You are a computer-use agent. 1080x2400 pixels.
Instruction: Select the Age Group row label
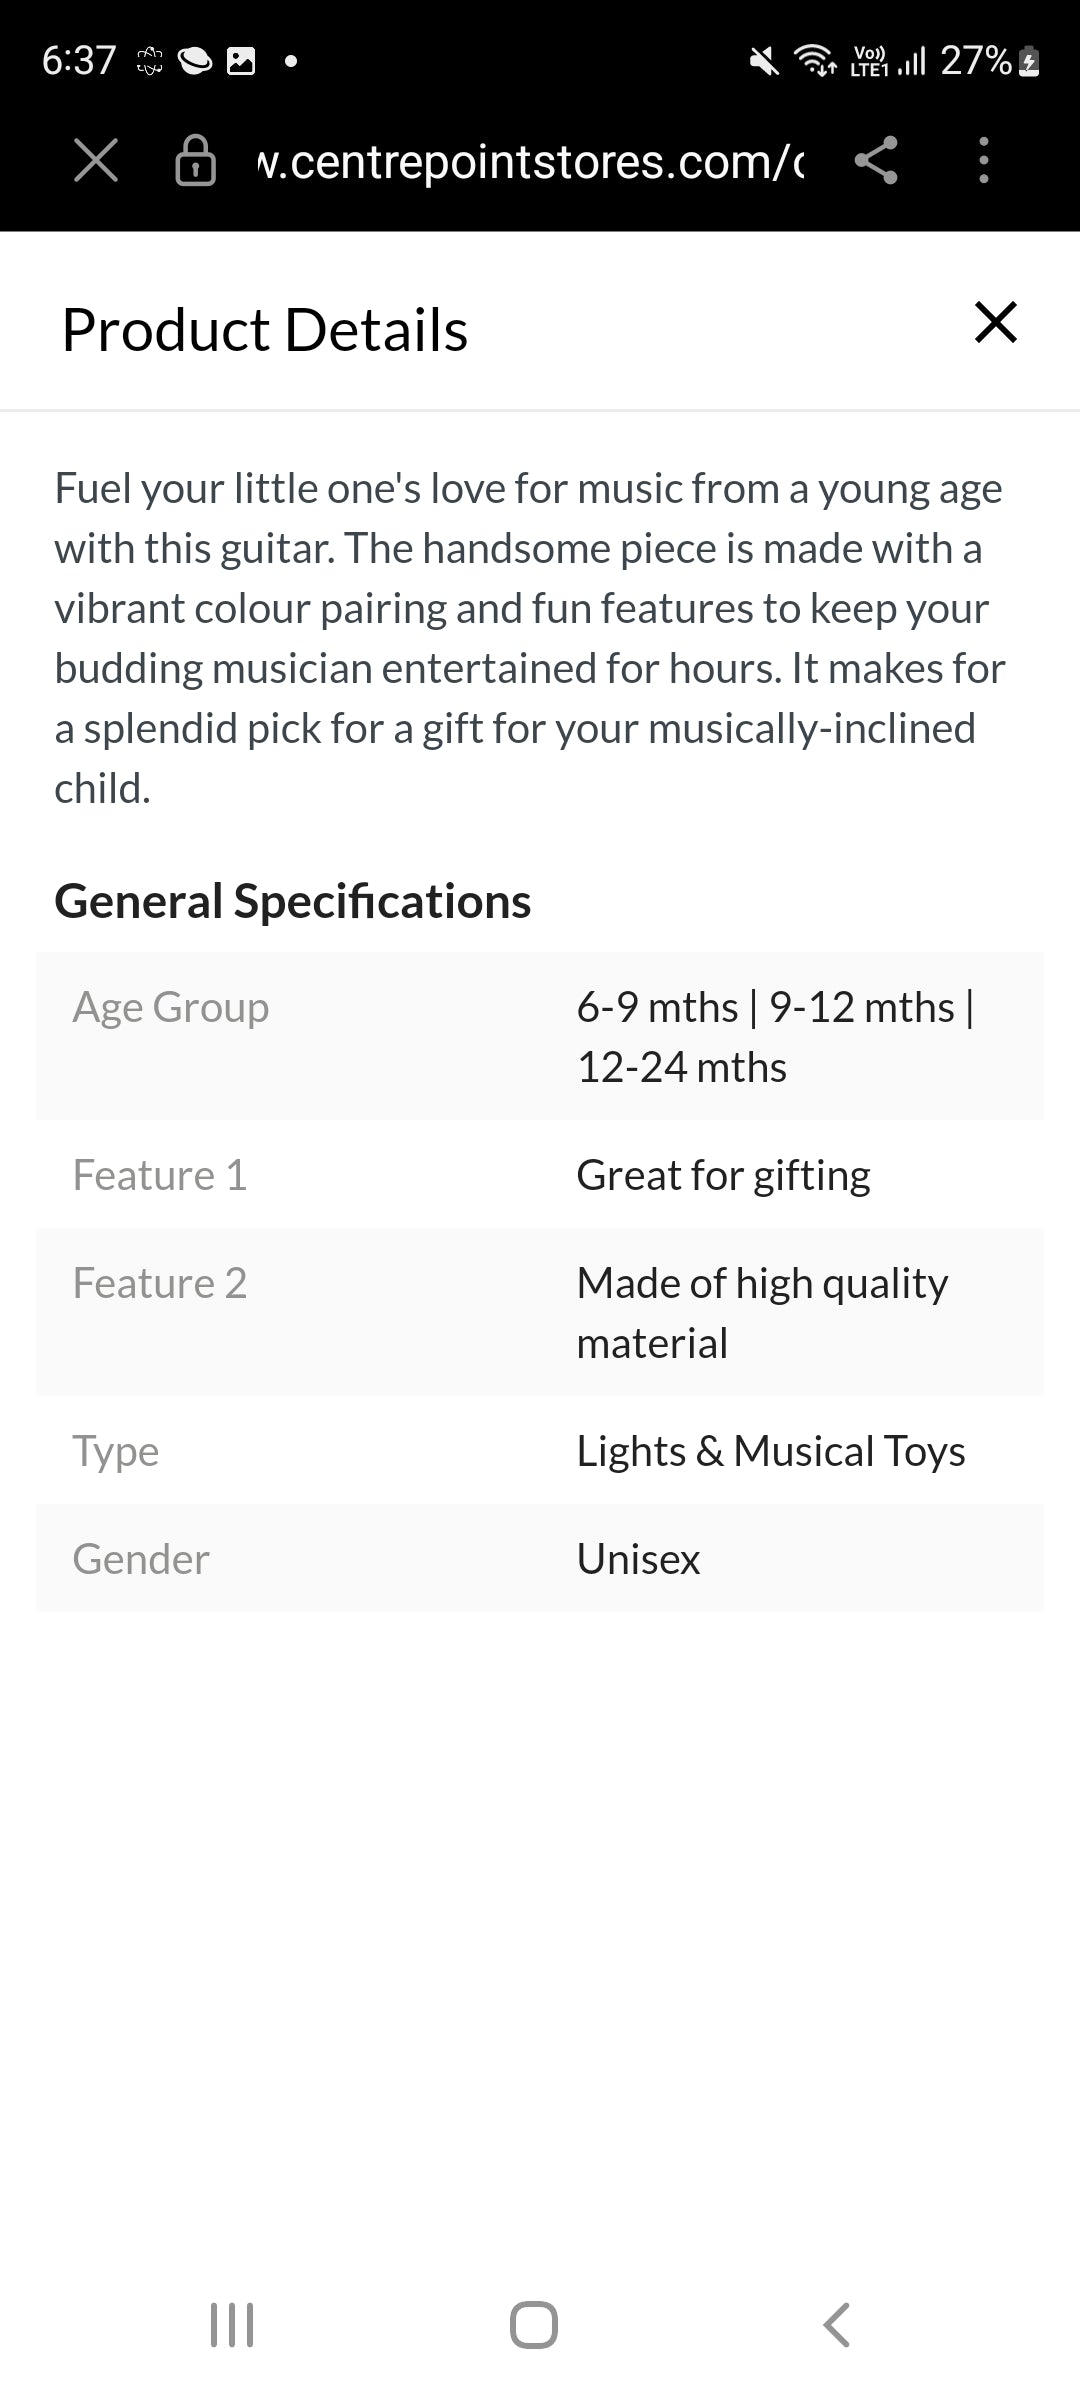pos(171,1007)
